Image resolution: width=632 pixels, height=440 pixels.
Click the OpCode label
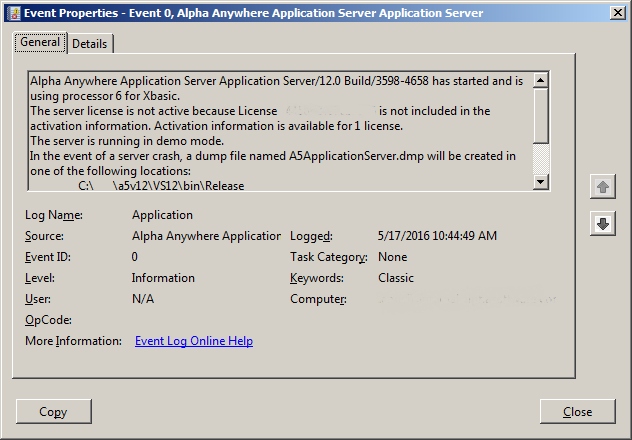tap(48, 320)
